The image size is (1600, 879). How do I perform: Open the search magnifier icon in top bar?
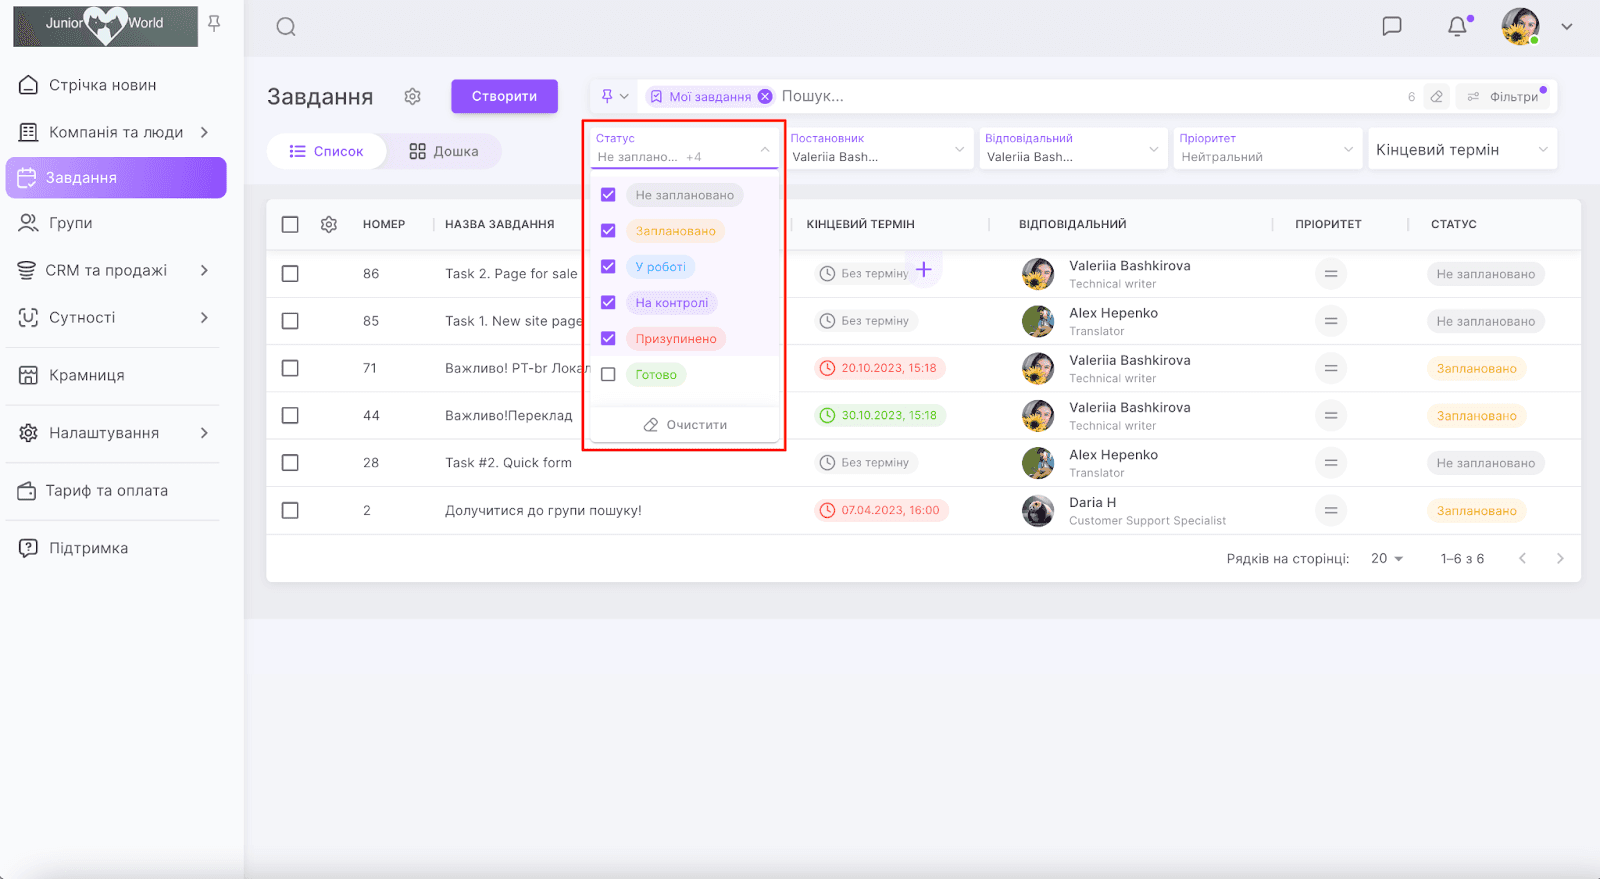point(286,27)
